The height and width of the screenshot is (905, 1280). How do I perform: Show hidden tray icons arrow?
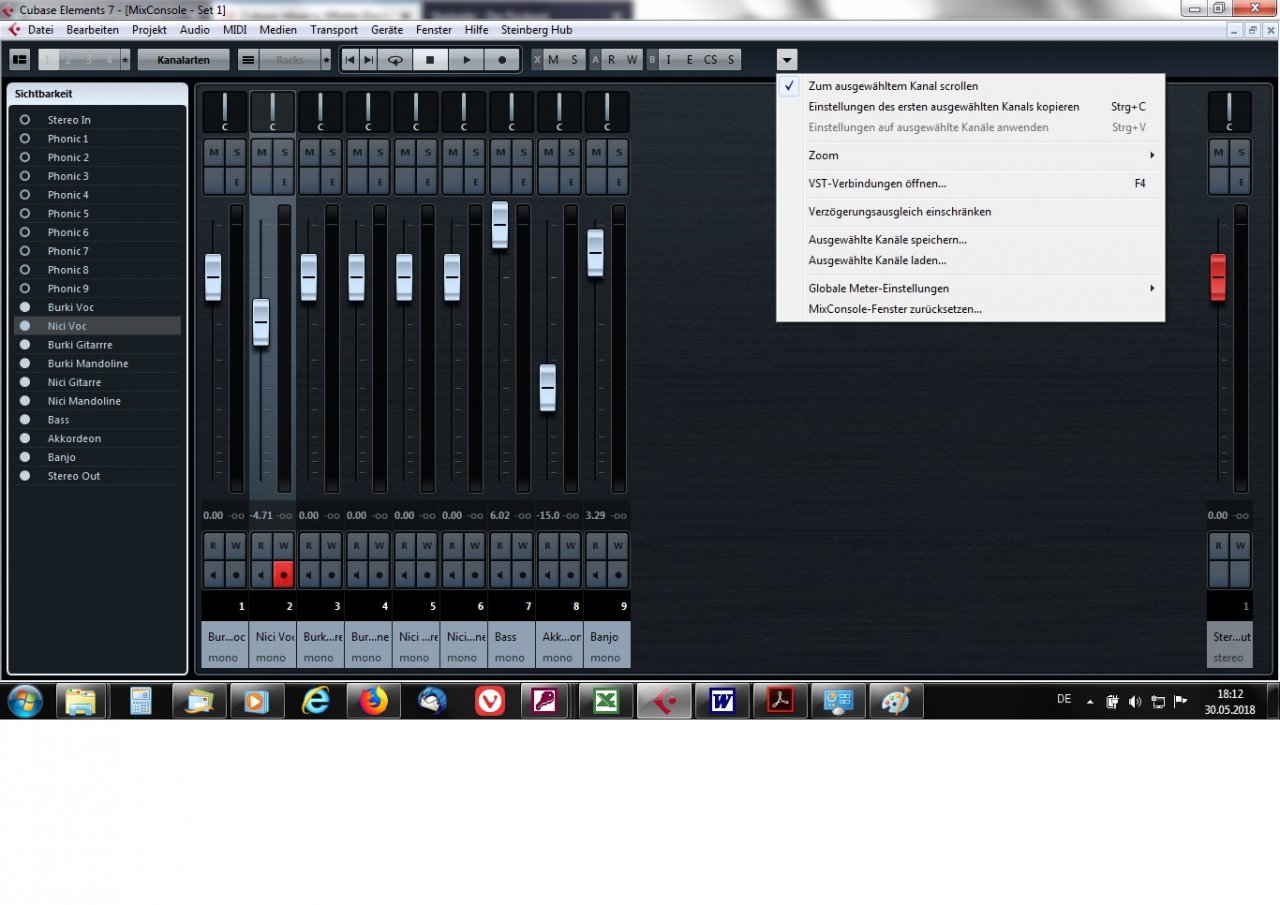(1090, 701)
